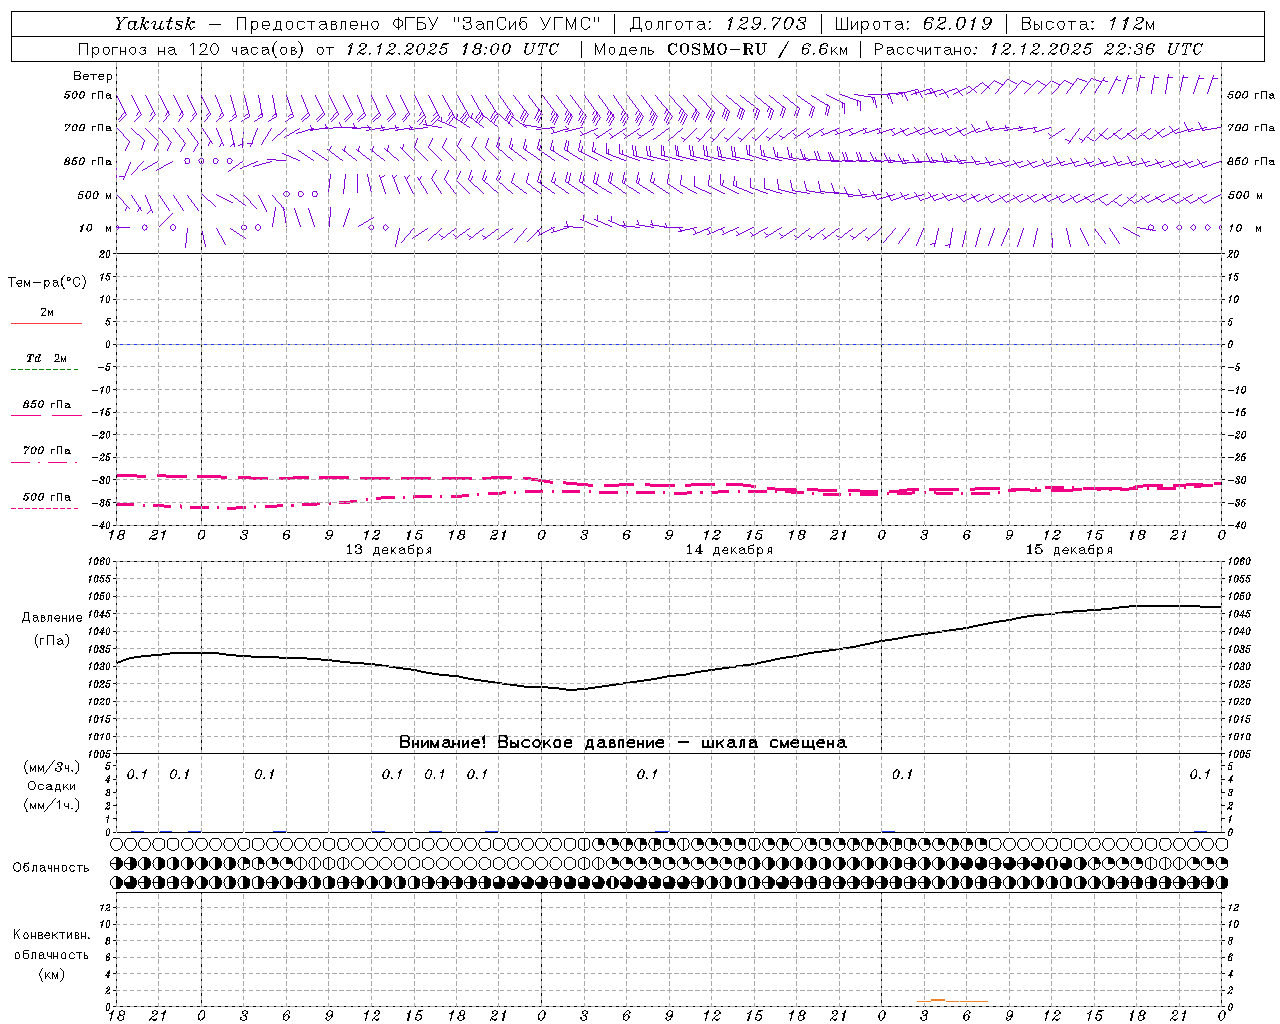Select the Внимание! Высокое давление warning text
The width and height of the screenshot is (1280, 1024).
(623, 742)
